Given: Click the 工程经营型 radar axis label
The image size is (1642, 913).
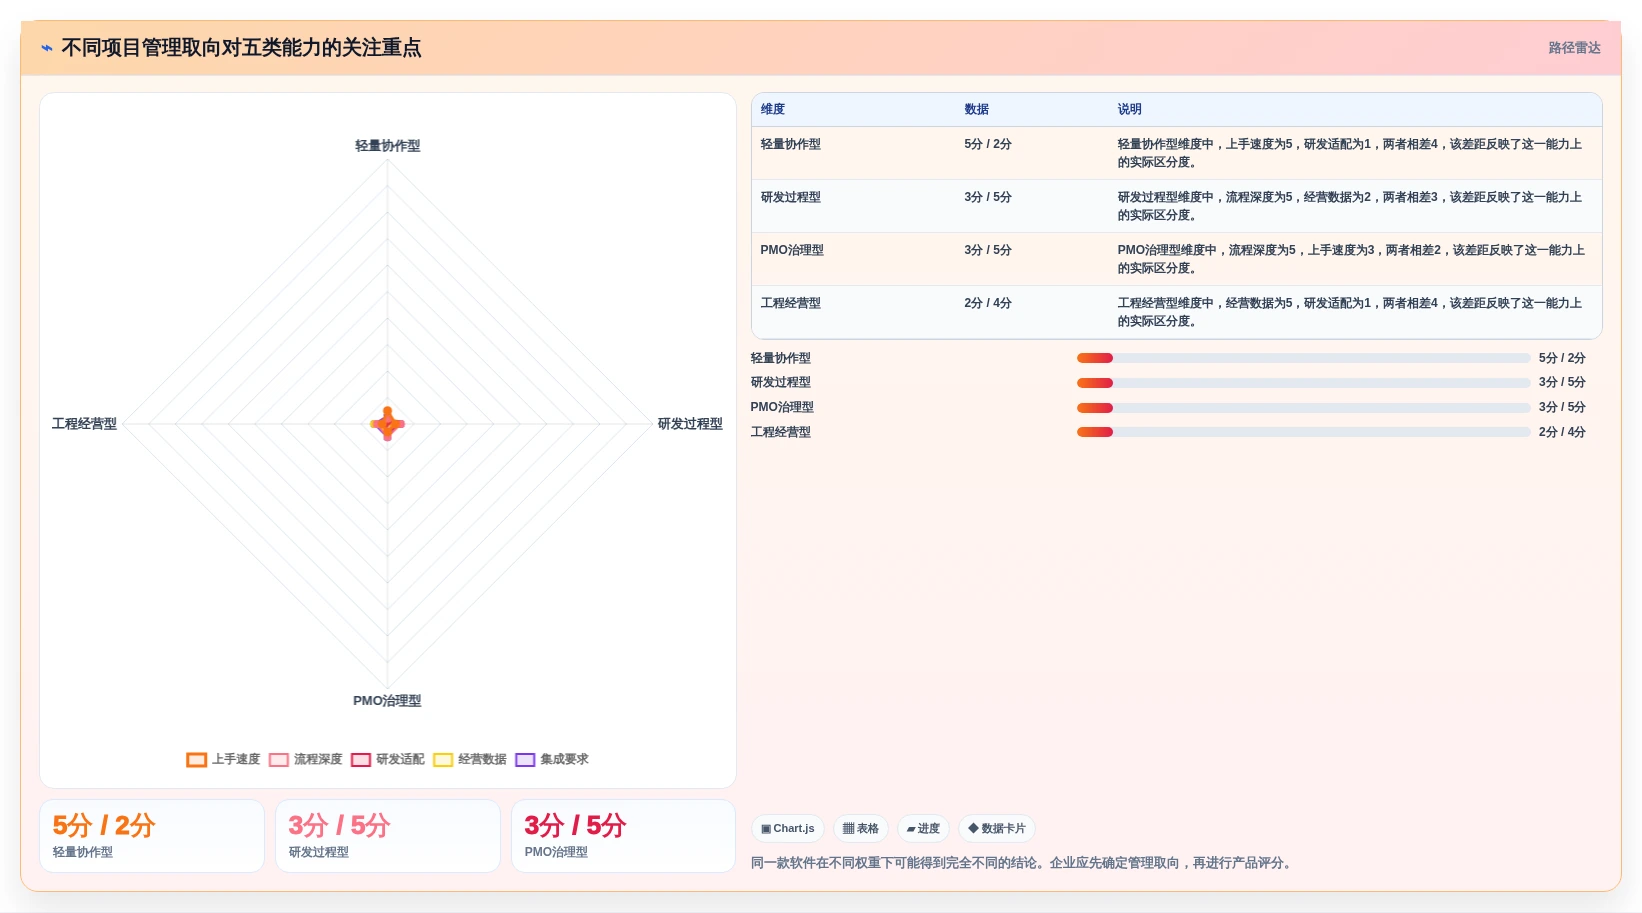Looking at the screenshot, I should 84,424.
